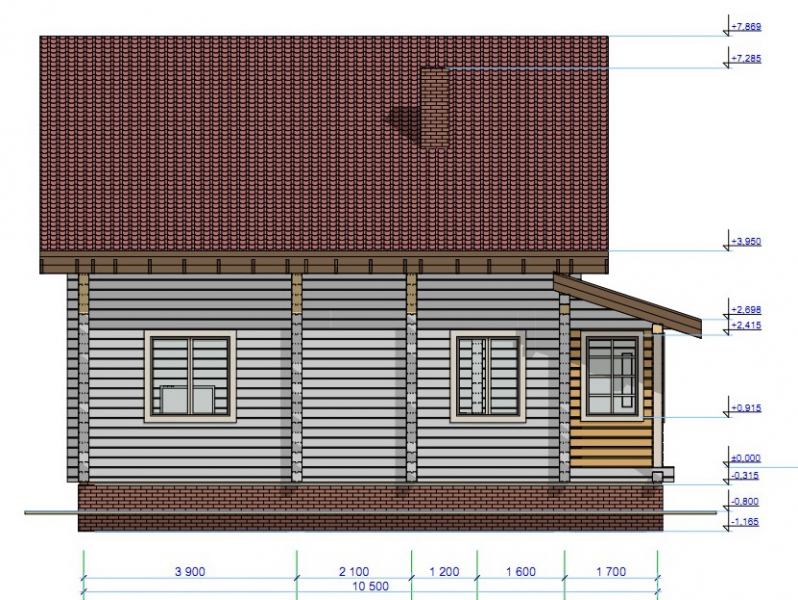Click the +2,698 elevation marker text

click(x=746, y=309)
